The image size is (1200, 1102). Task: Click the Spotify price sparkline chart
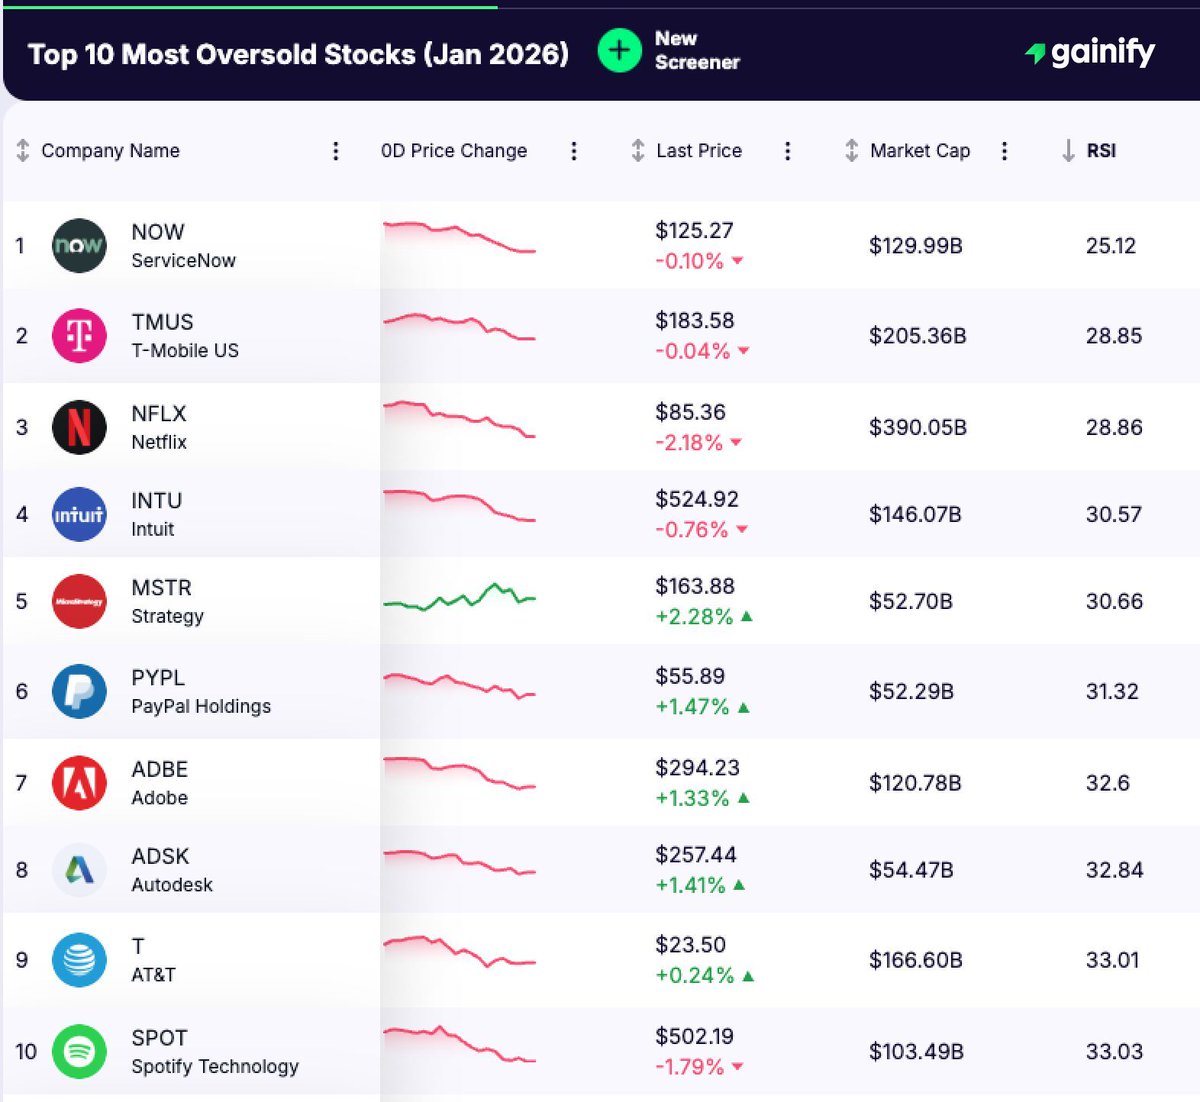pyautogui.click(x=459, y=1044)
